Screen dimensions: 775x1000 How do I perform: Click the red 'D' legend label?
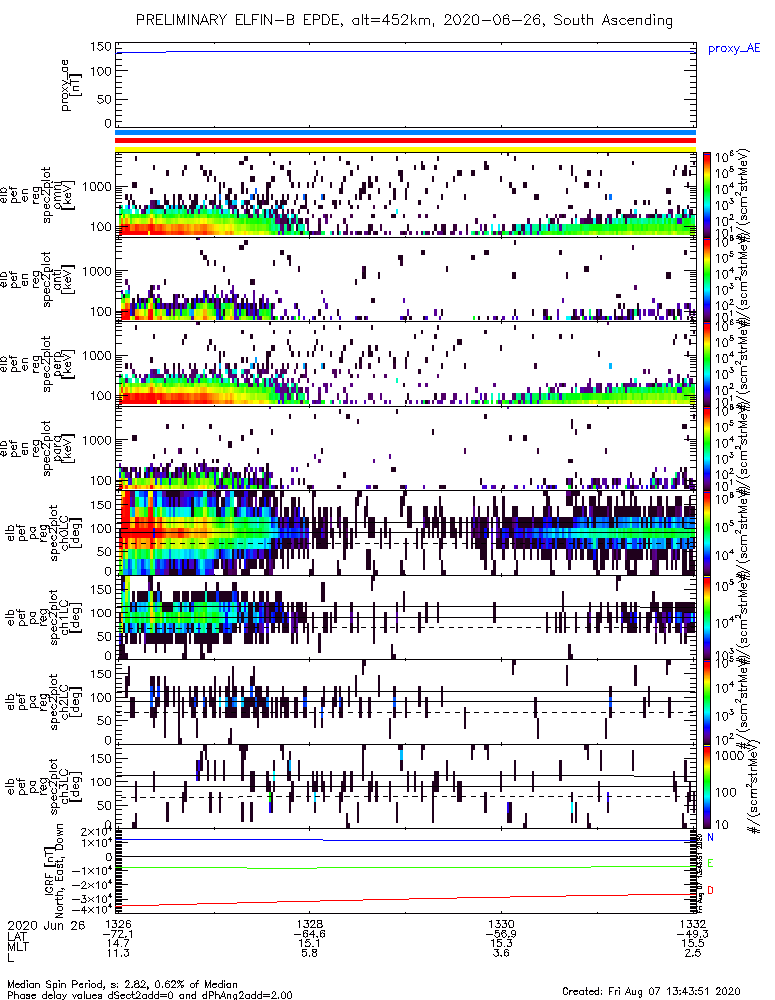pyautogui.click(x=710, y=890)
